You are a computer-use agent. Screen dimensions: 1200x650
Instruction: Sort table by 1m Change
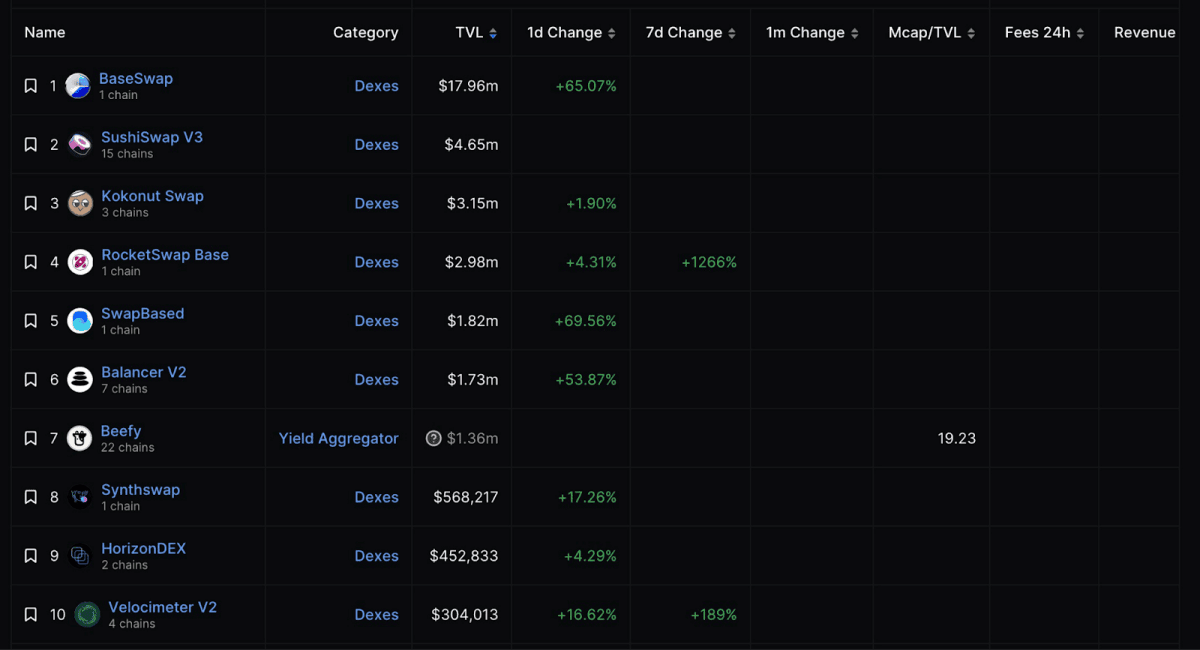tap(812, 33)
